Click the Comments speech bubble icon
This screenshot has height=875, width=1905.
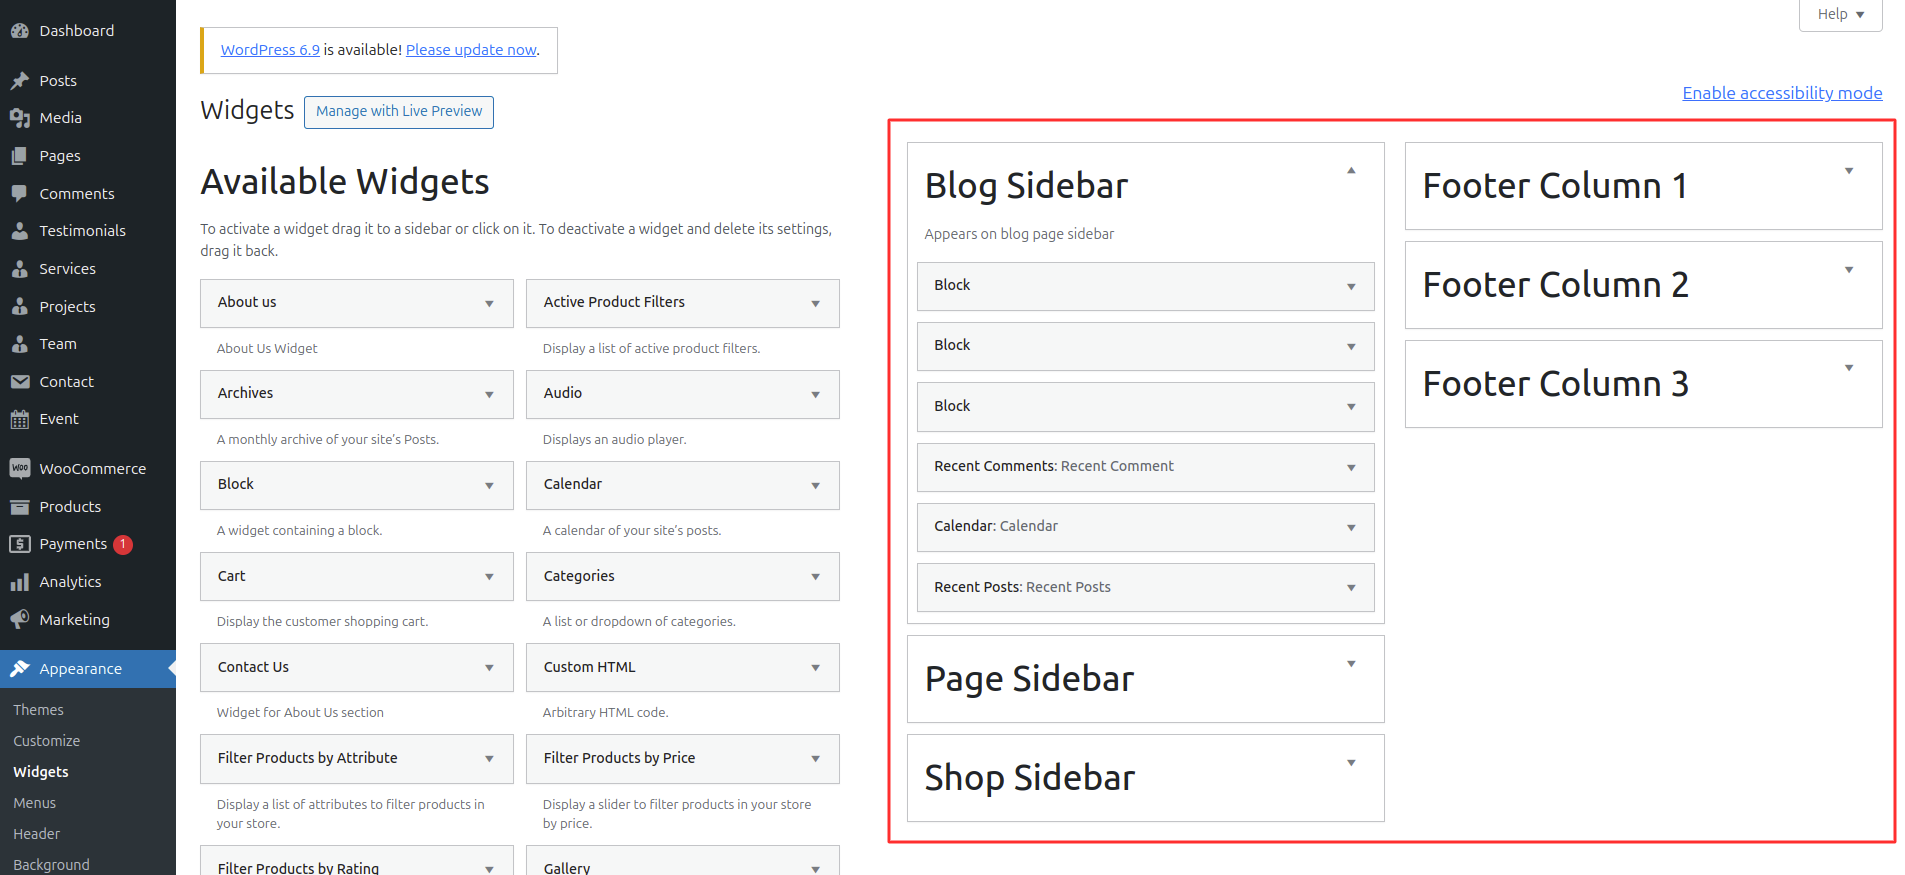click(20, 194)
